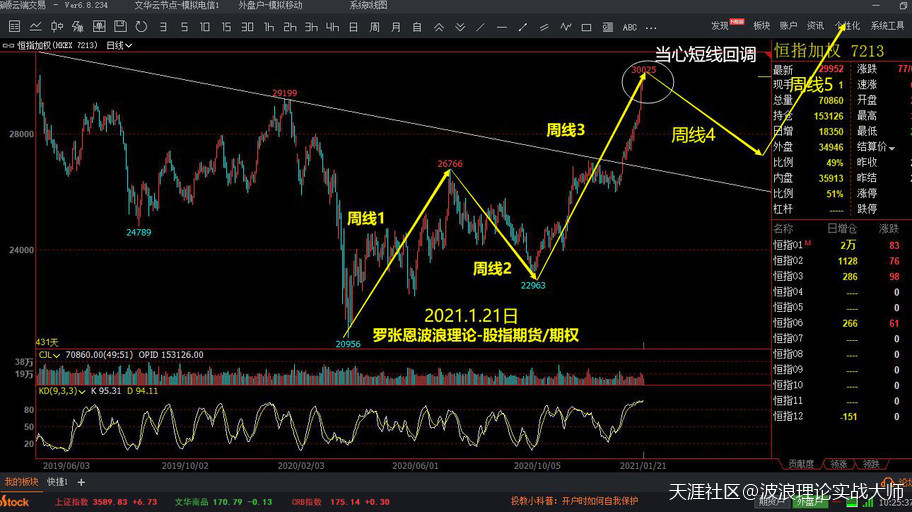
Task: Select the 恒指12 contract row
Action: click(842, 417)
